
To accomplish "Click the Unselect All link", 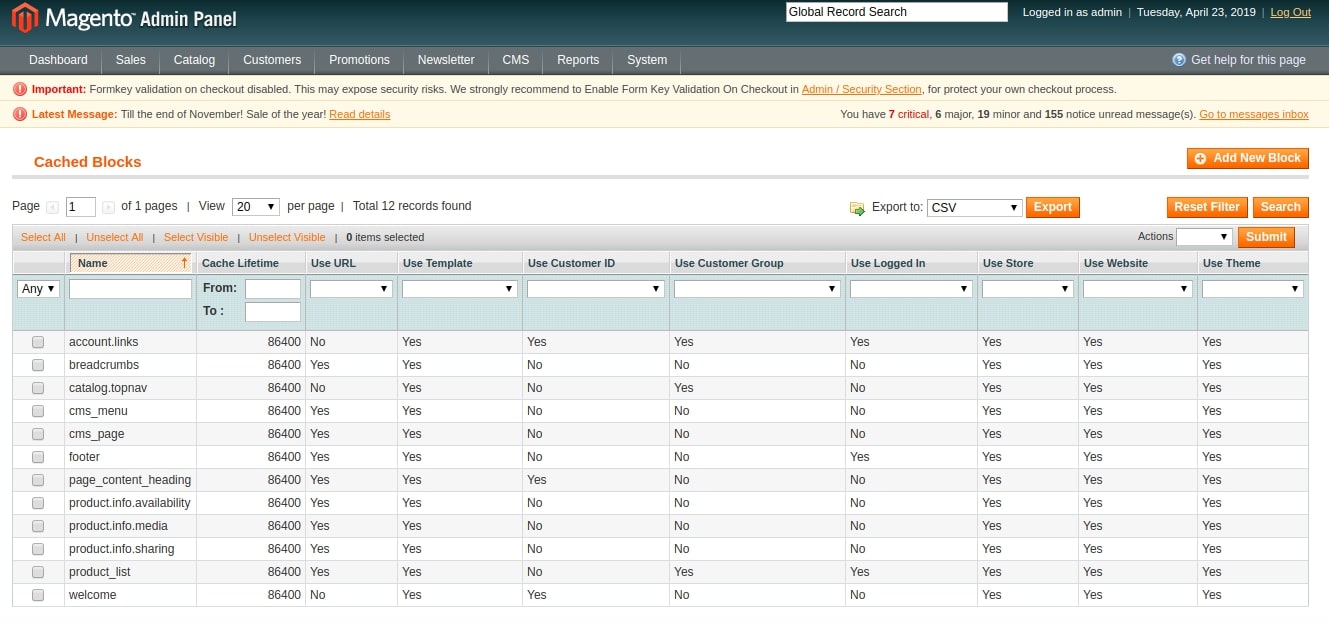I will coord(114,237).
